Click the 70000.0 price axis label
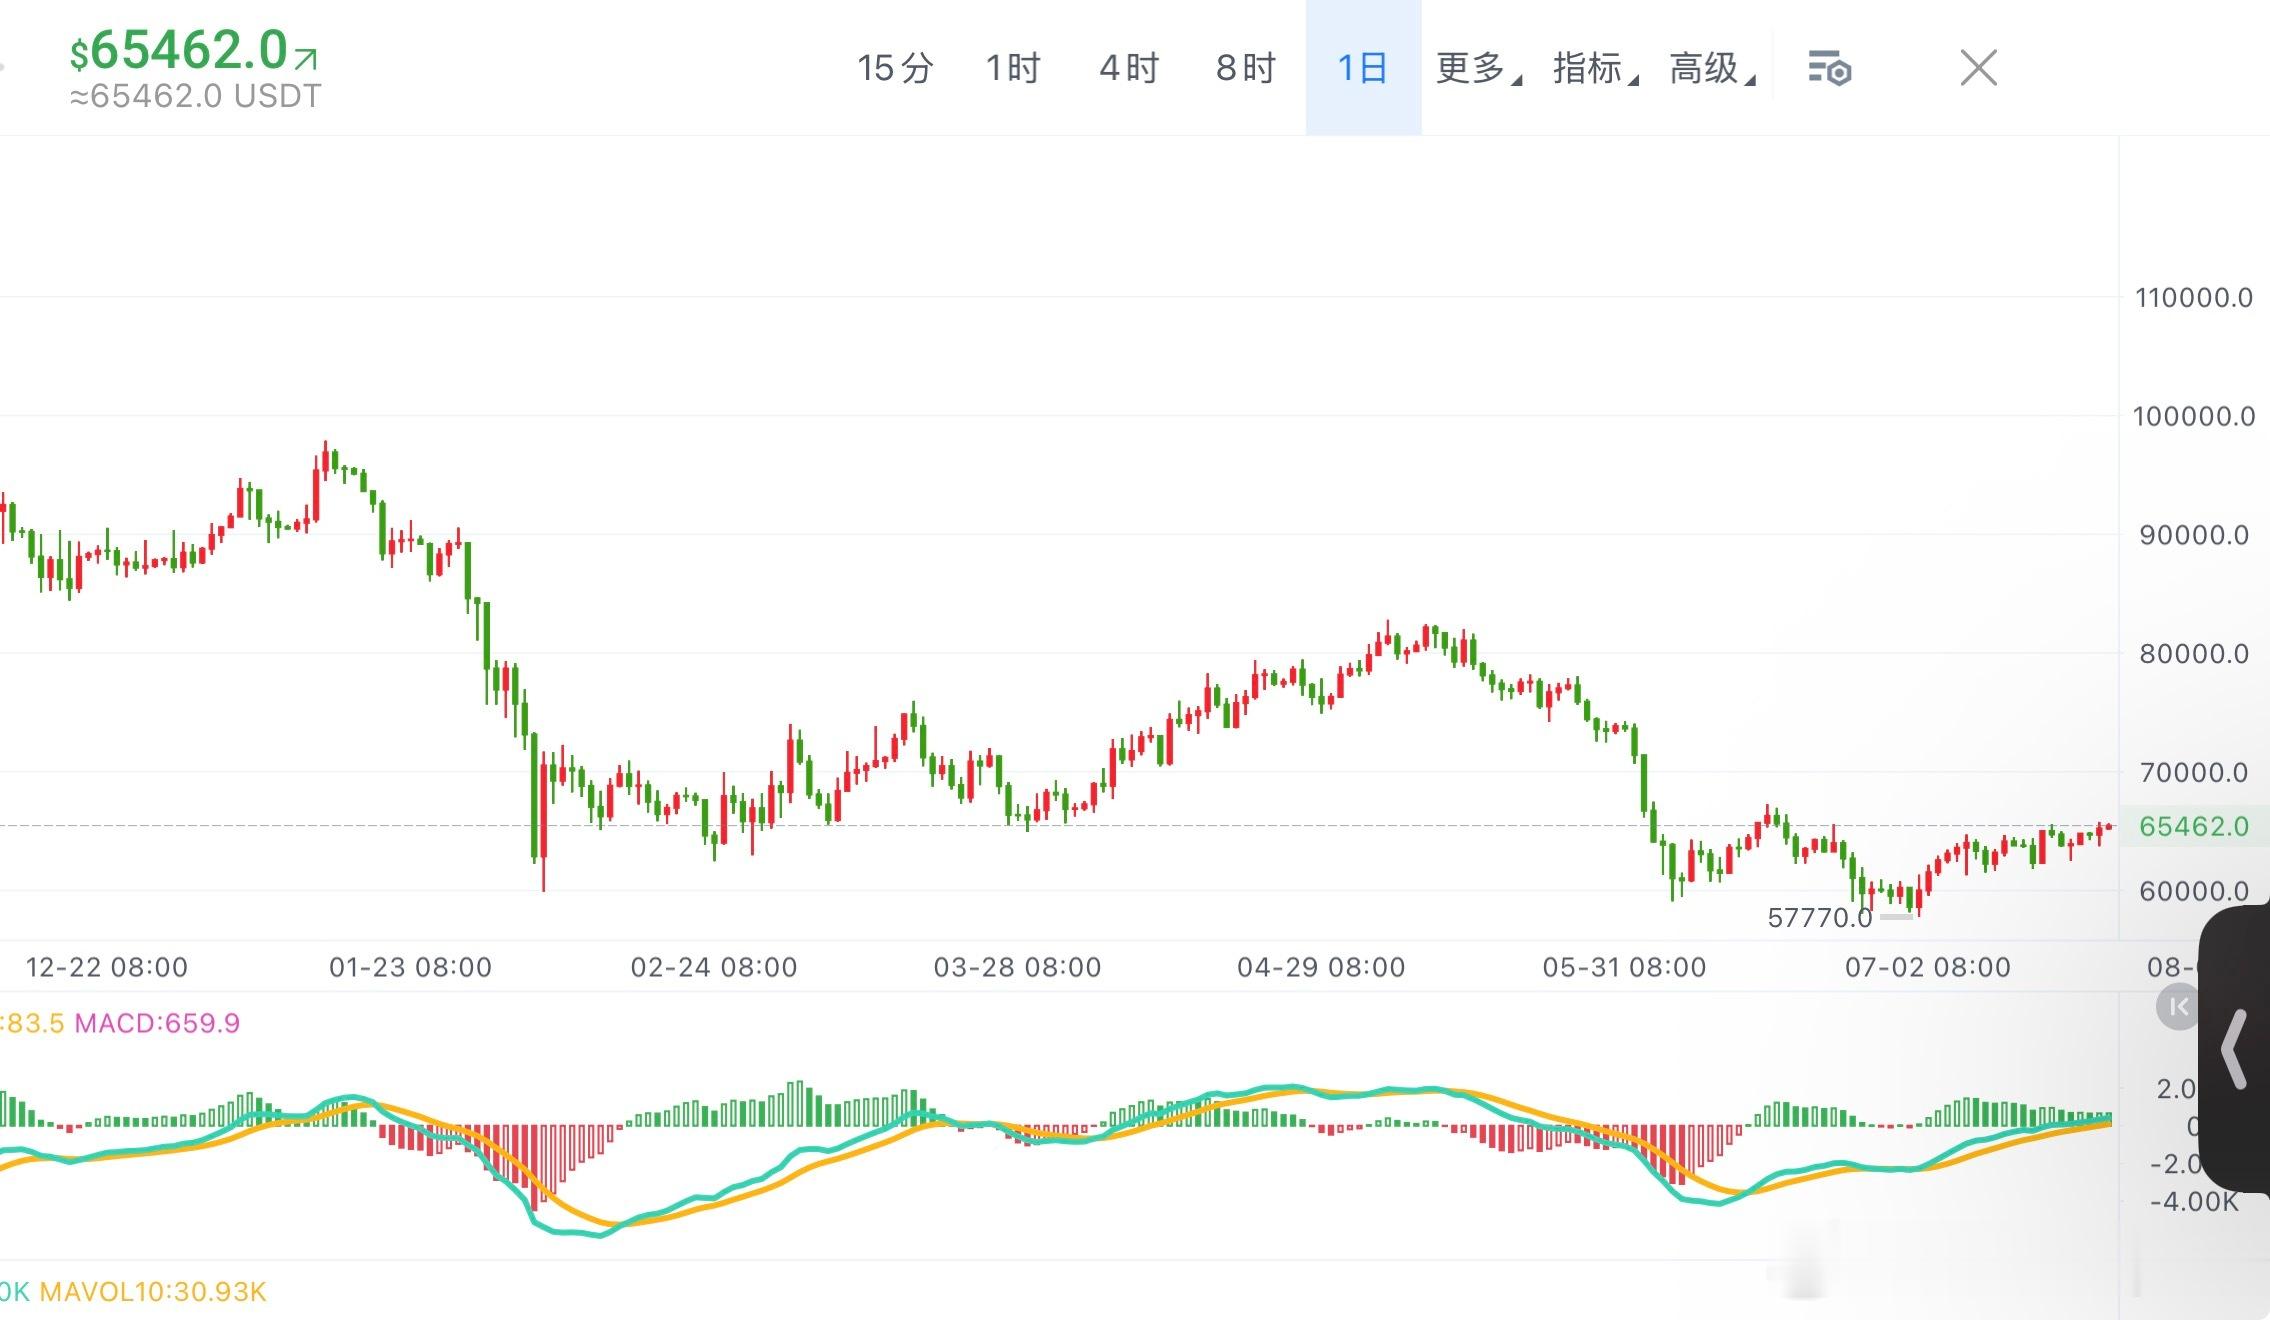2270x1320 pixels. pyautogui.click(x=2194, y=772)
